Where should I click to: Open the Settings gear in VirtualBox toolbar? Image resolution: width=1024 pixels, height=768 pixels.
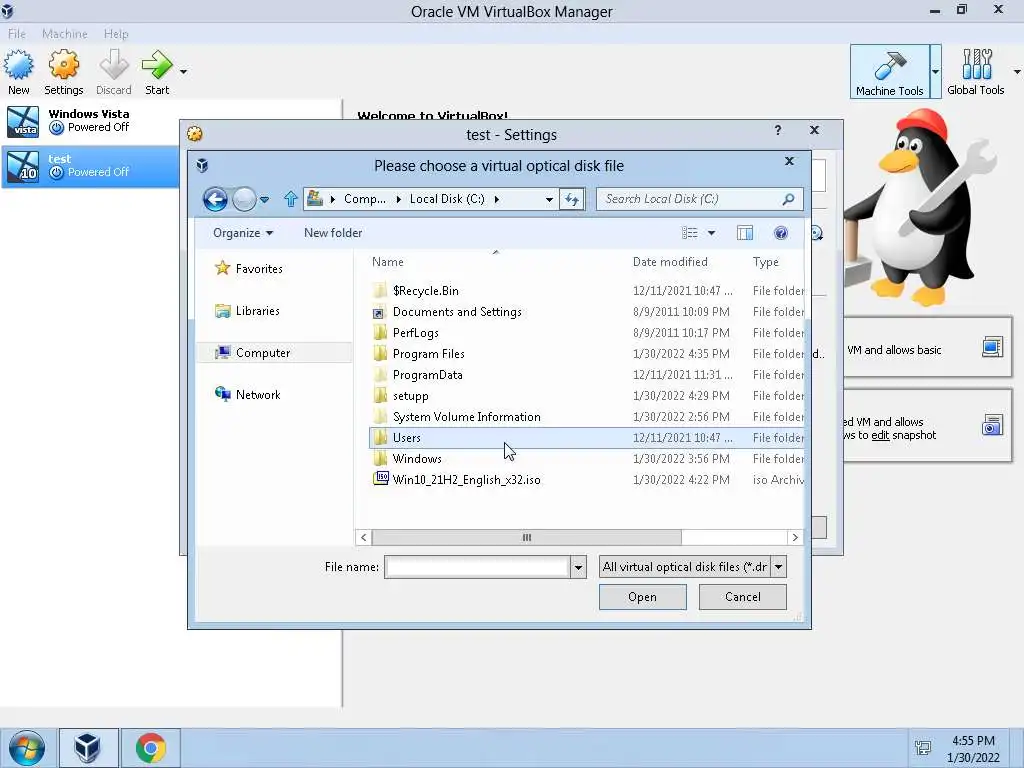63,72
